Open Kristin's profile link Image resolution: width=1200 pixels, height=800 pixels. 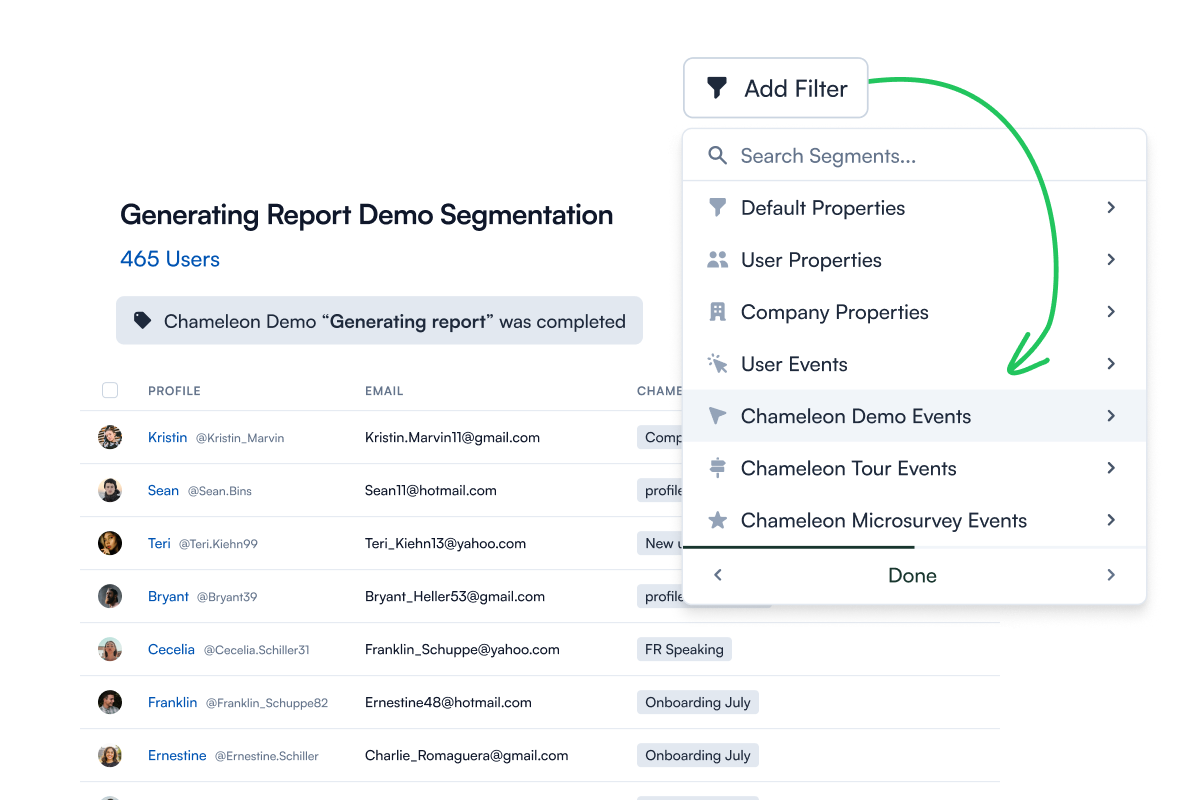pos(167,437)
